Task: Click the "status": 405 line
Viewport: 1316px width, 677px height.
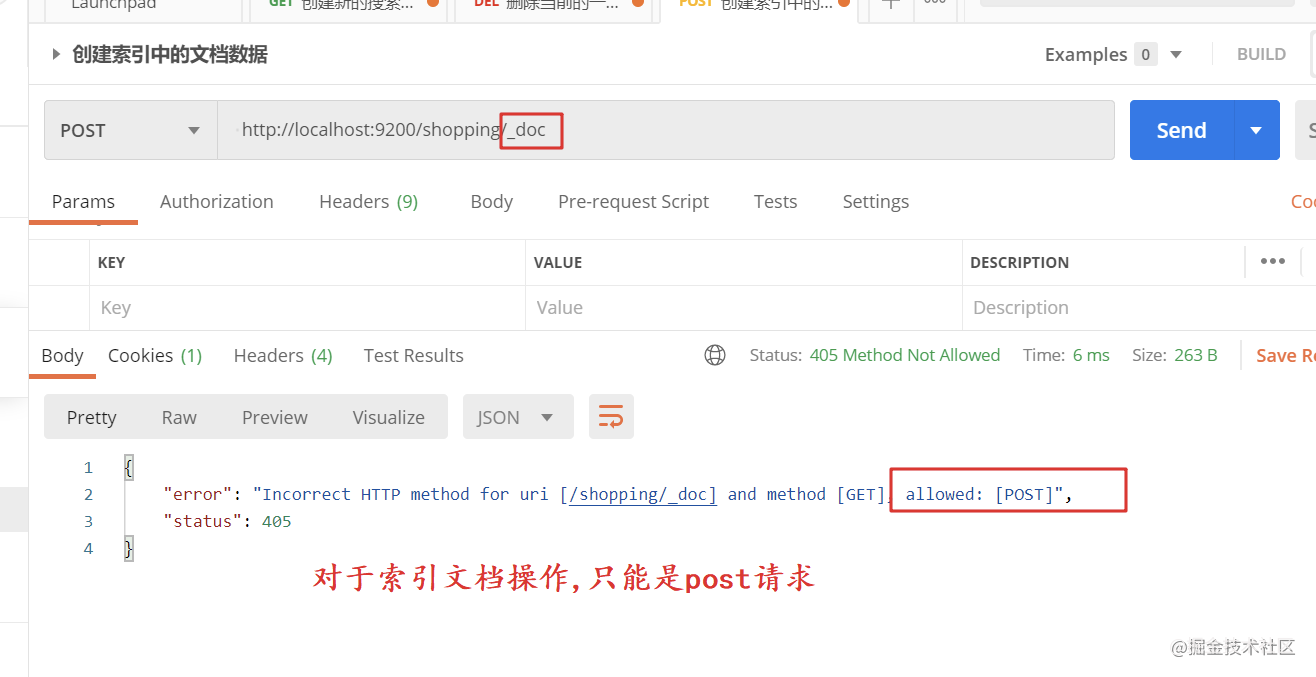Action: pyautogui.click(x=227, y=521)
